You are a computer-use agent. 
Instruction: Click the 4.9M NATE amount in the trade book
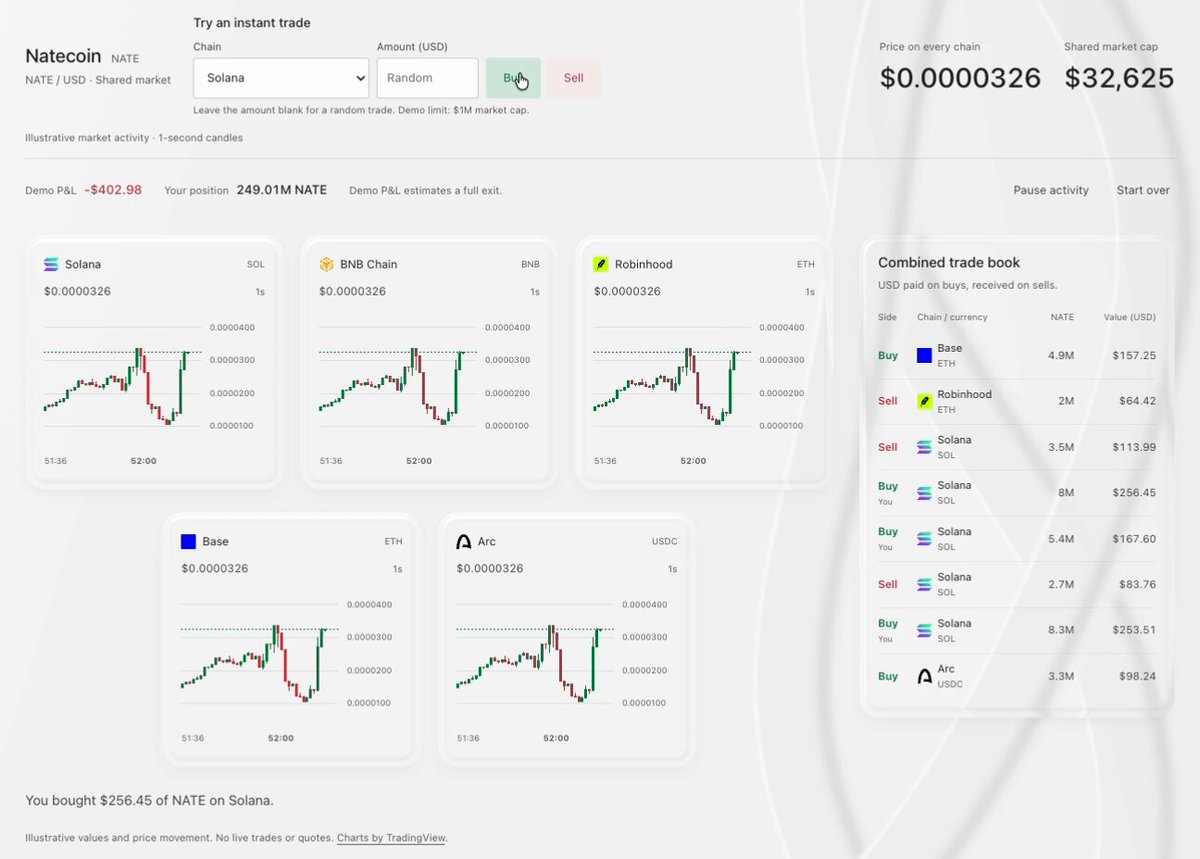pyautogui.click(x=1061, y=355)
